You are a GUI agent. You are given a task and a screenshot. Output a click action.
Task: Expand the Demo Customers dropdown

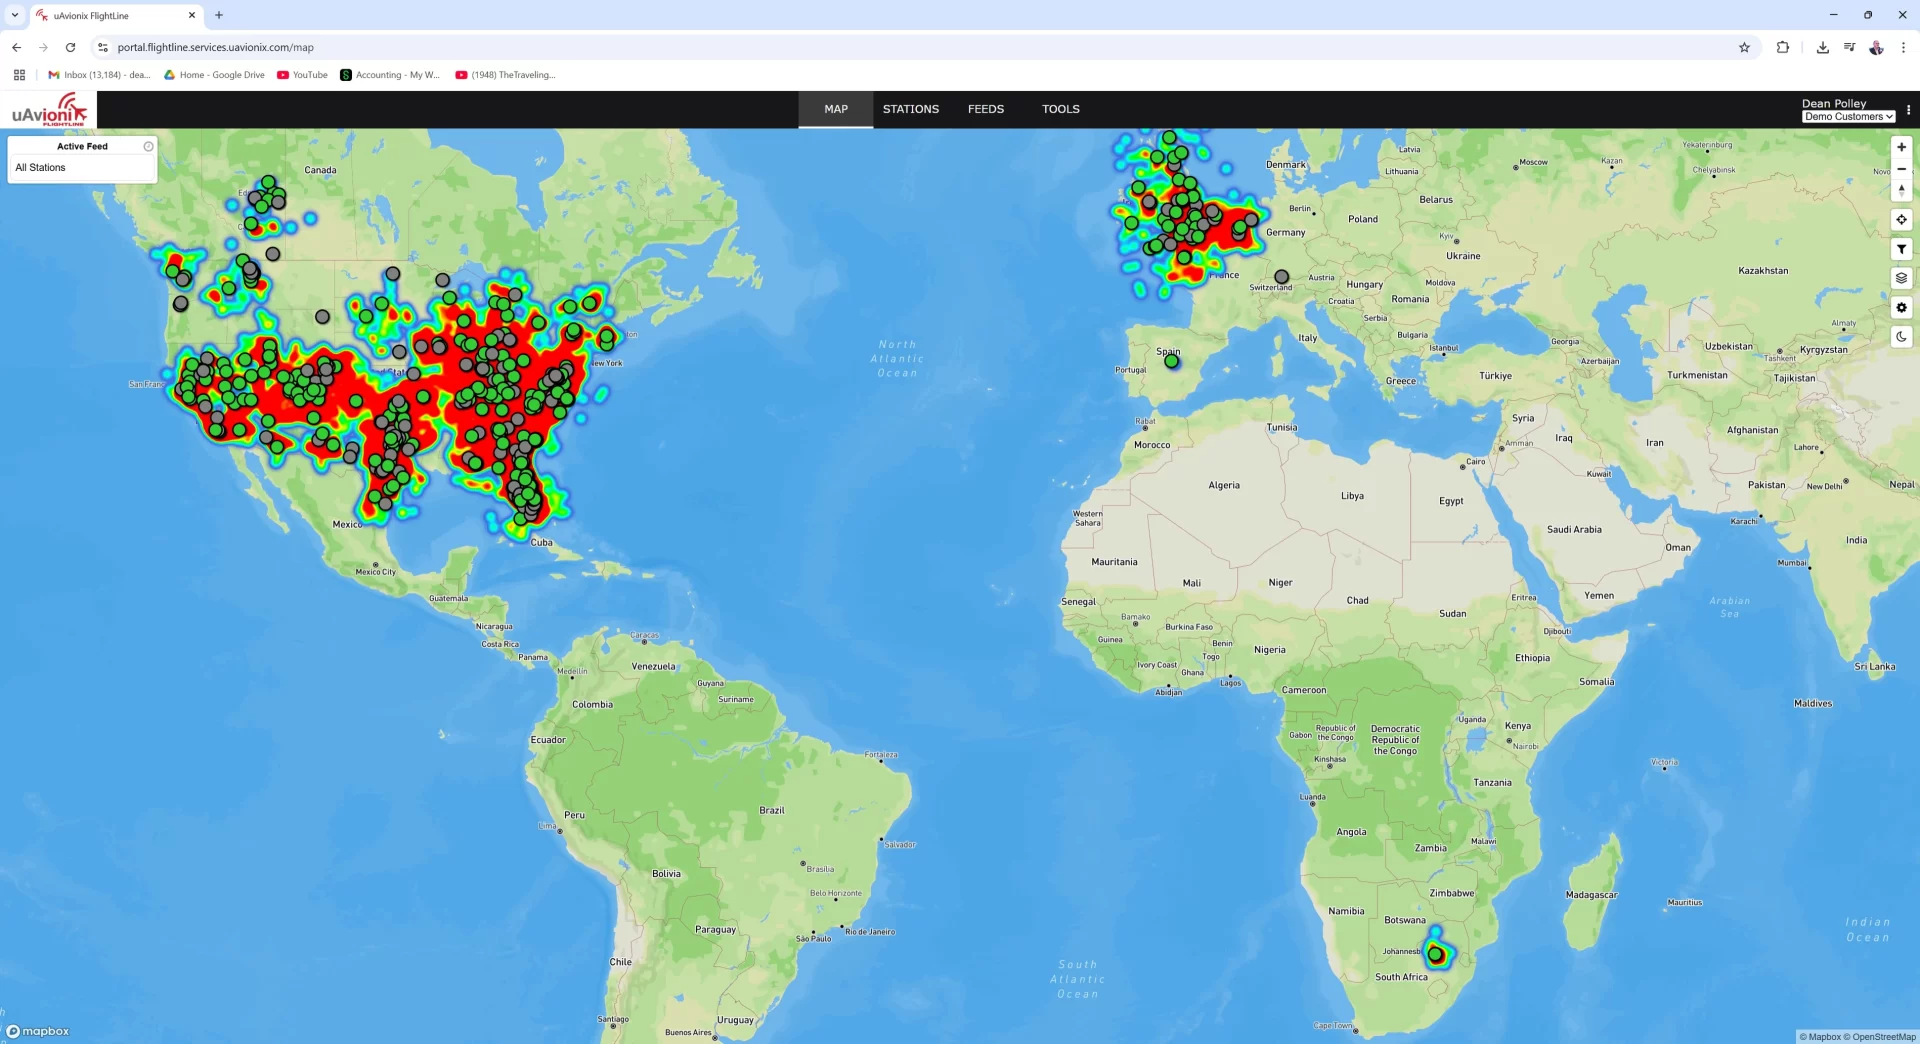click(1848, 117)
